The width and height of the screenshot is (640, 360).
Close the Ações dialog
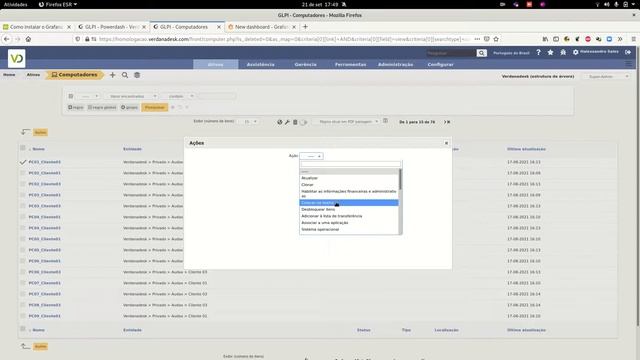[446, 143]
